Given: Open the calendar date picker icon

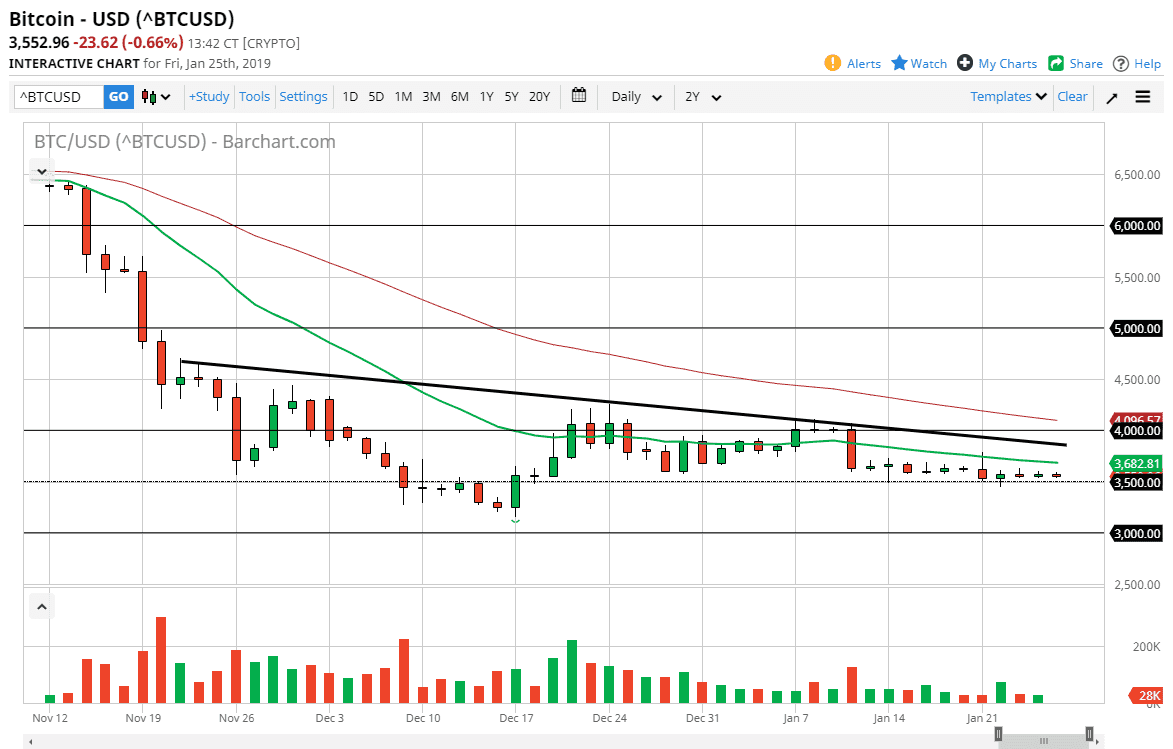Looking at the screenshot, I should click(x=578, y=96).
